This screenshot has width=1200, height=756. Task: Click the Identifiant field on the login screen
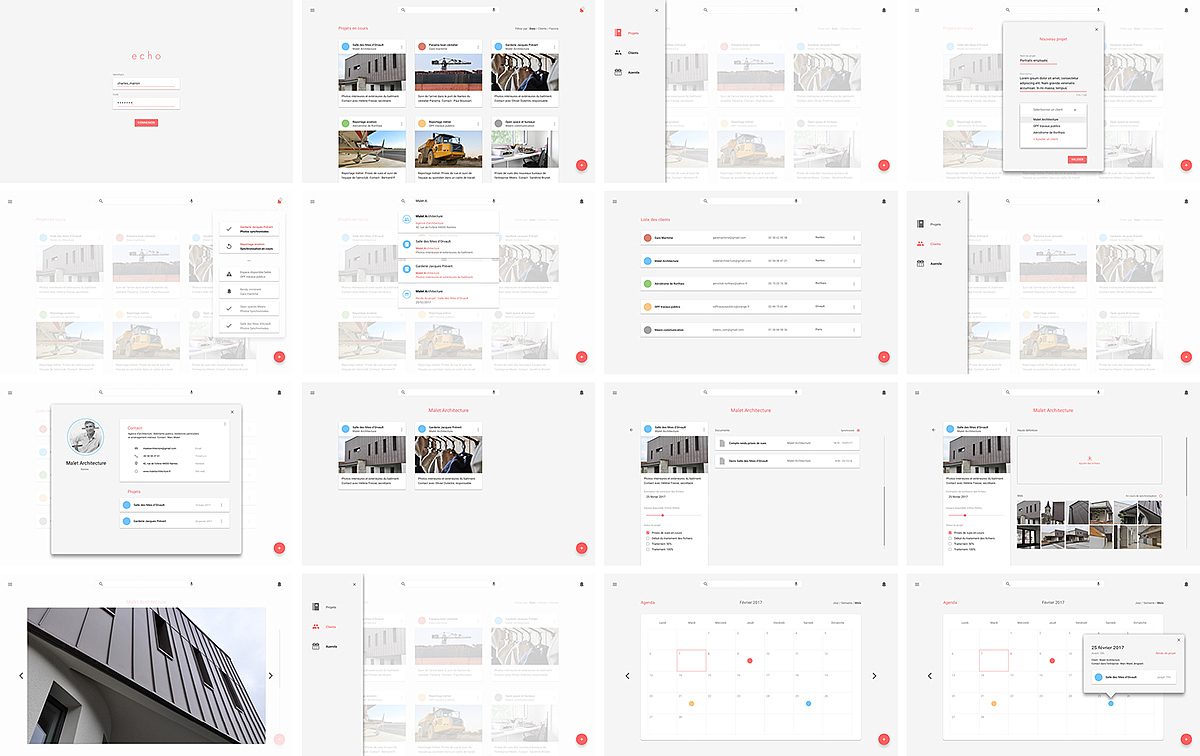pos(146,84)
